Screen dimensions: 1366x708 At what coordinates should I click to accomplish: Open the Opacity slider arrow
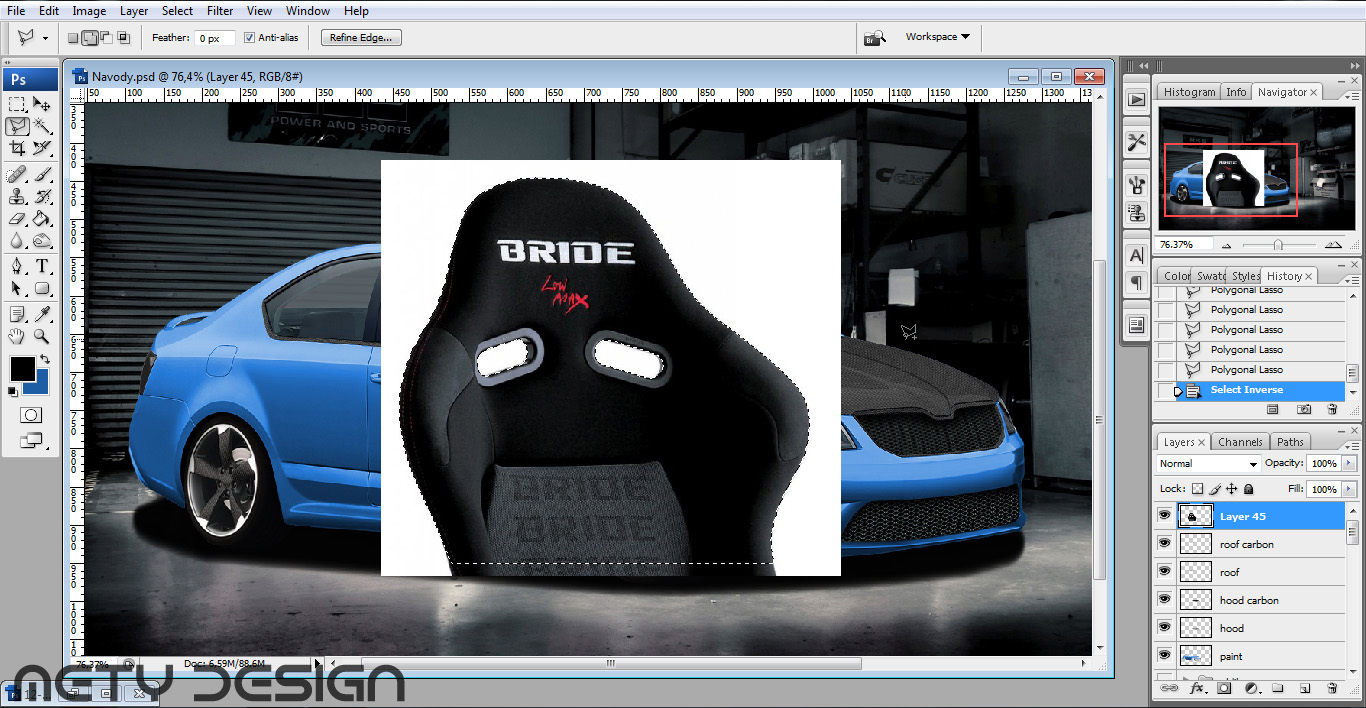(x=1347, y=464)
